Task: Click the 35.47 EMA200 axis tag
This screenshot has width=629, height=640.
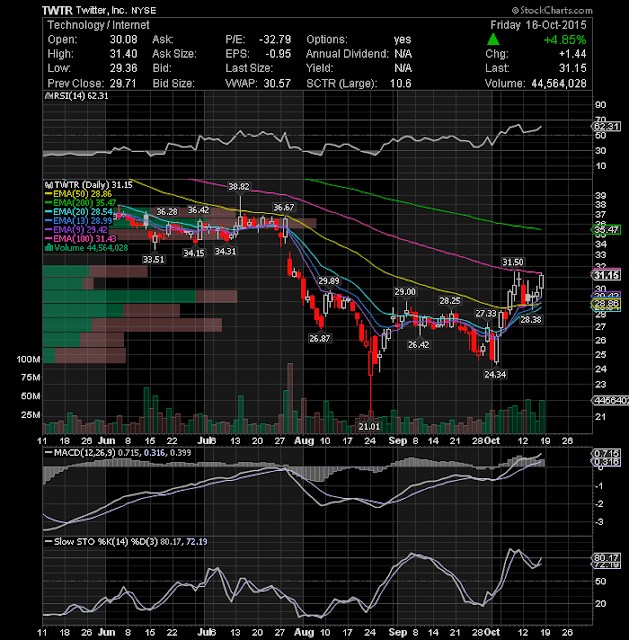Action: pos(607,230)
